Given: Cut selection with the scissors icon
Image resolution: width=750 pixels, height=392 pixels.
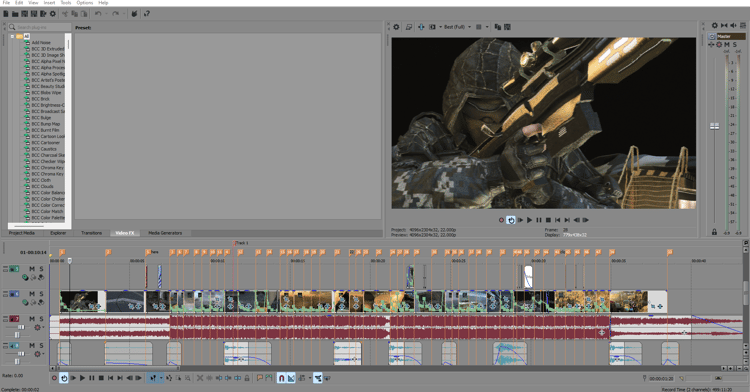Looking at the screenshot, I should point(65,14).
